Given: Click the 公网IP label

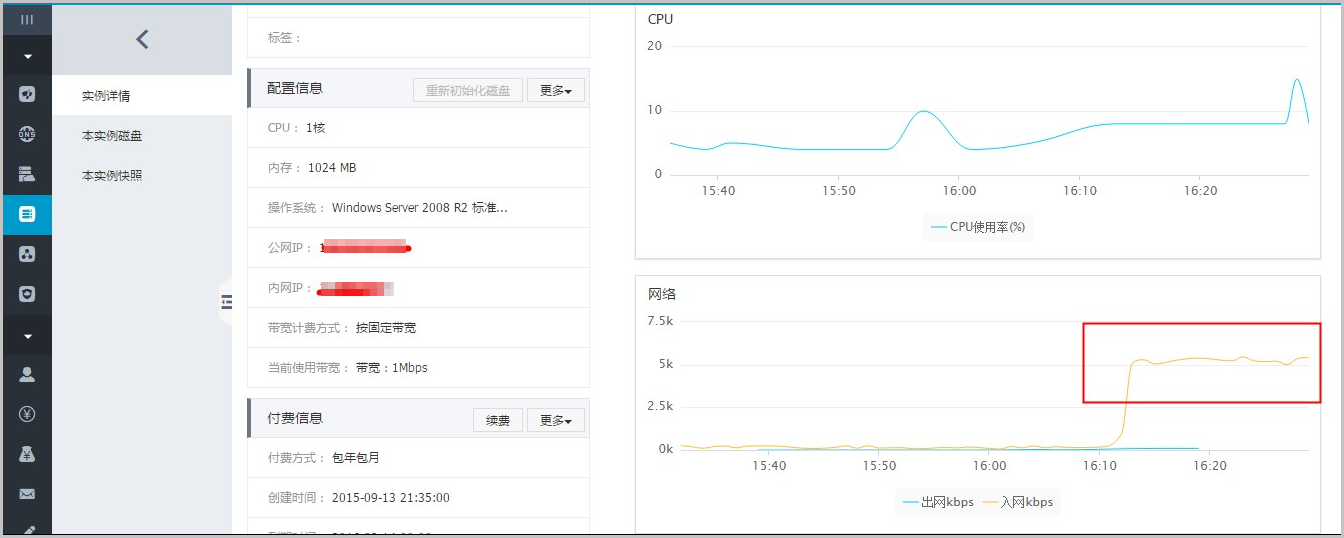Looking at the screenshot, I should click(x=290, y=248).
